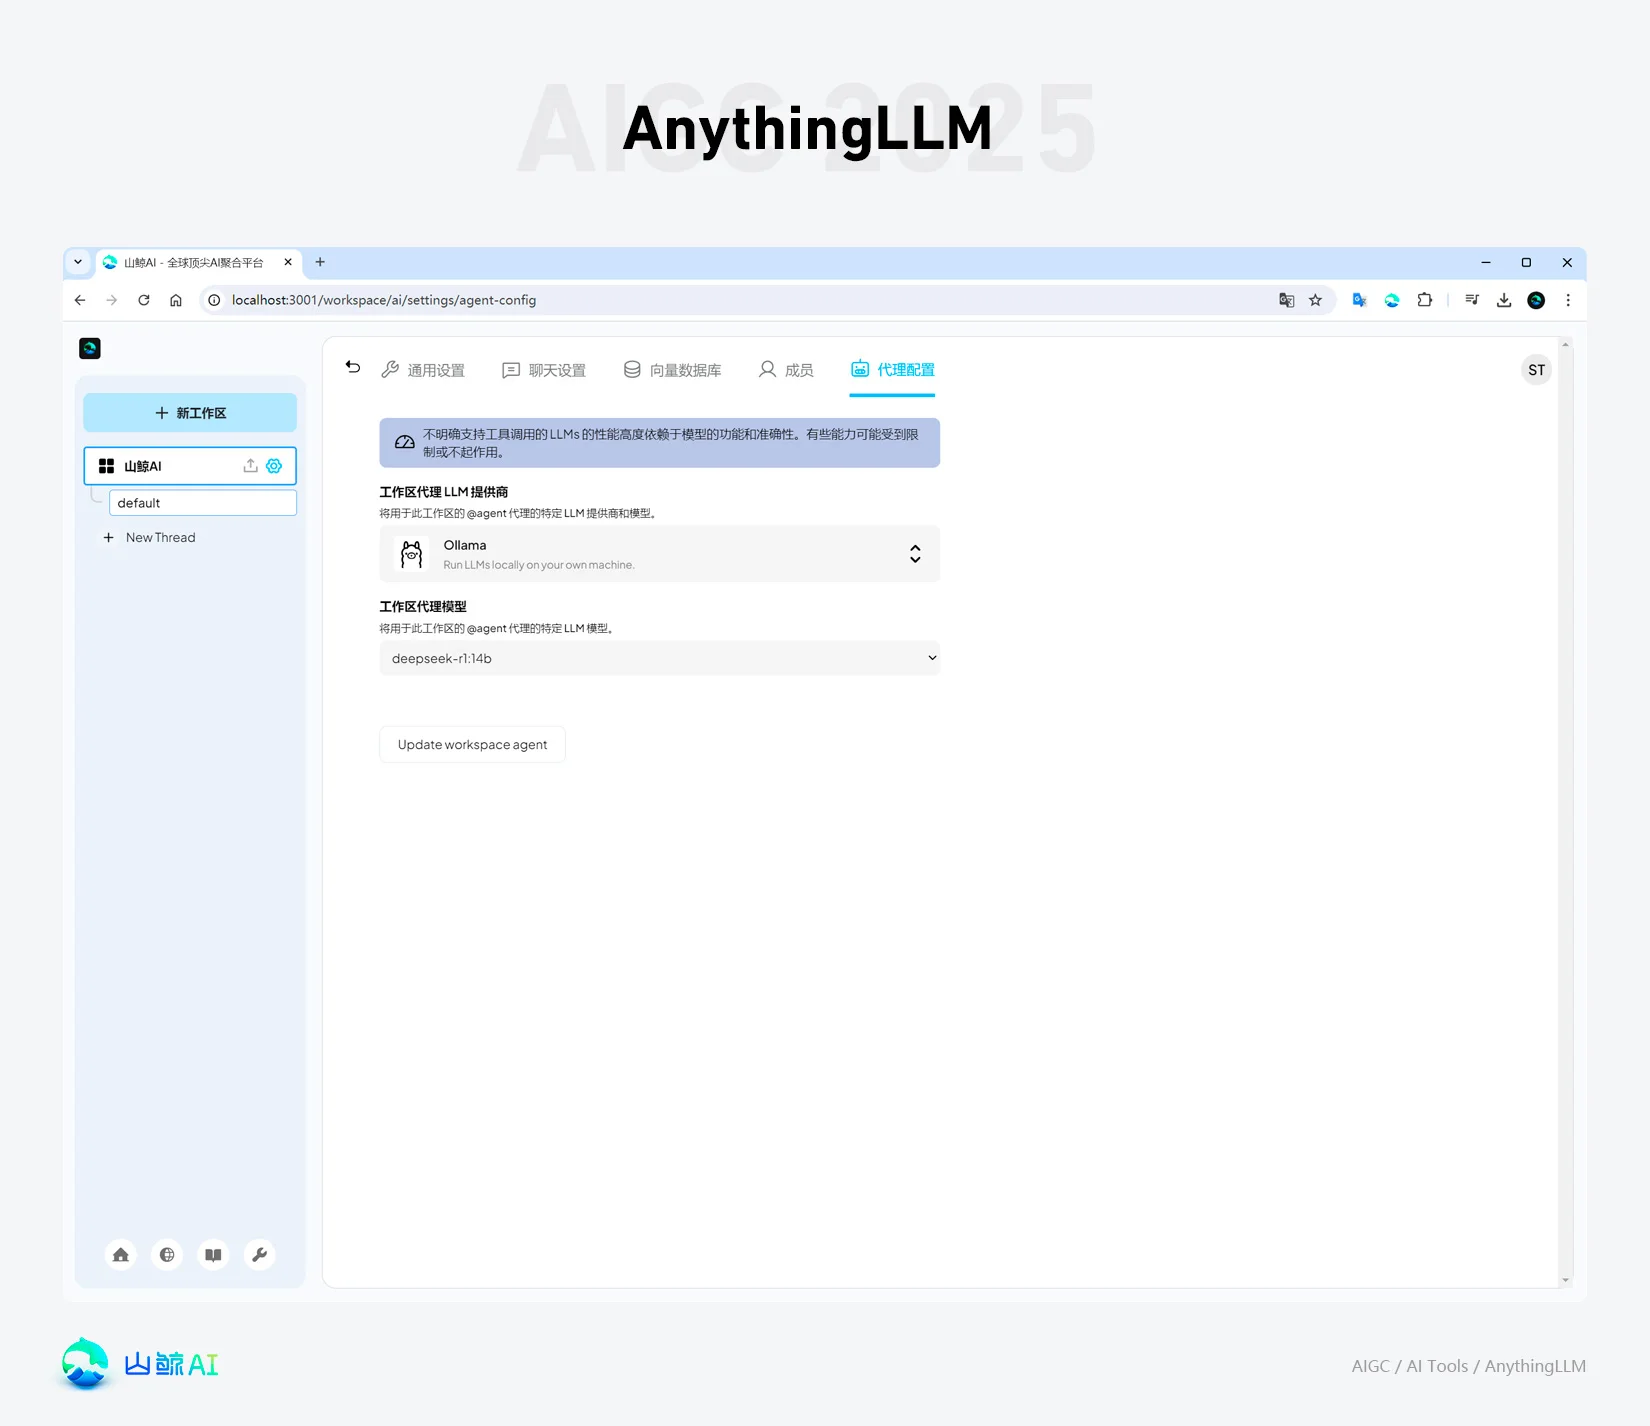Reload the page
1650x1426 pixels.
144,300
